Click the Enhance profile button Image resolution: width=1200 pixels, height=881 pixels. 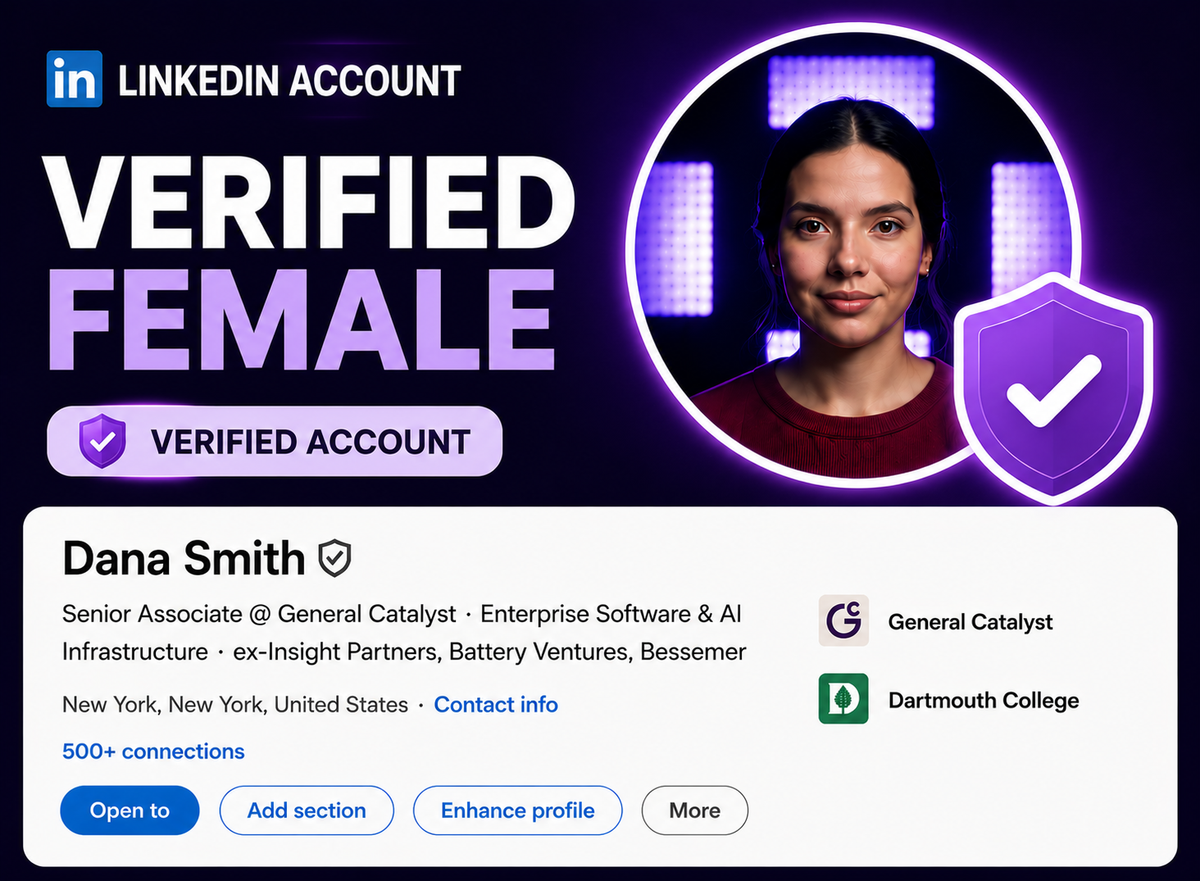coord(517,811)
